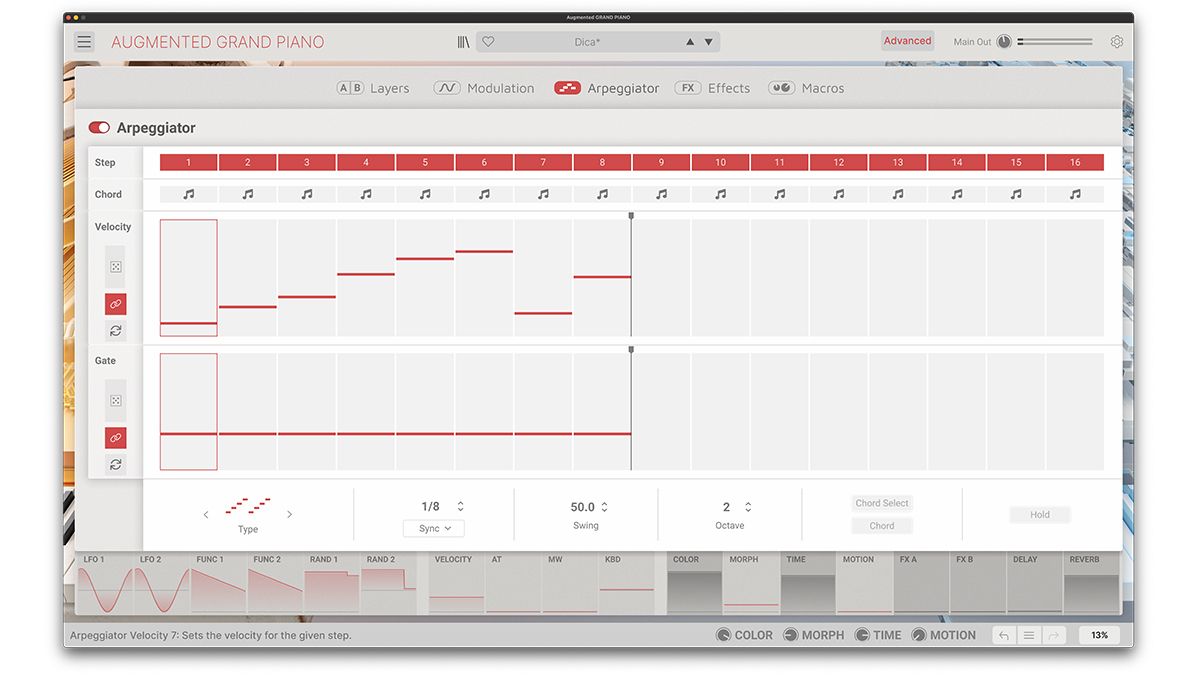Toggle step 1 in Step row

(x=188, y=162)
